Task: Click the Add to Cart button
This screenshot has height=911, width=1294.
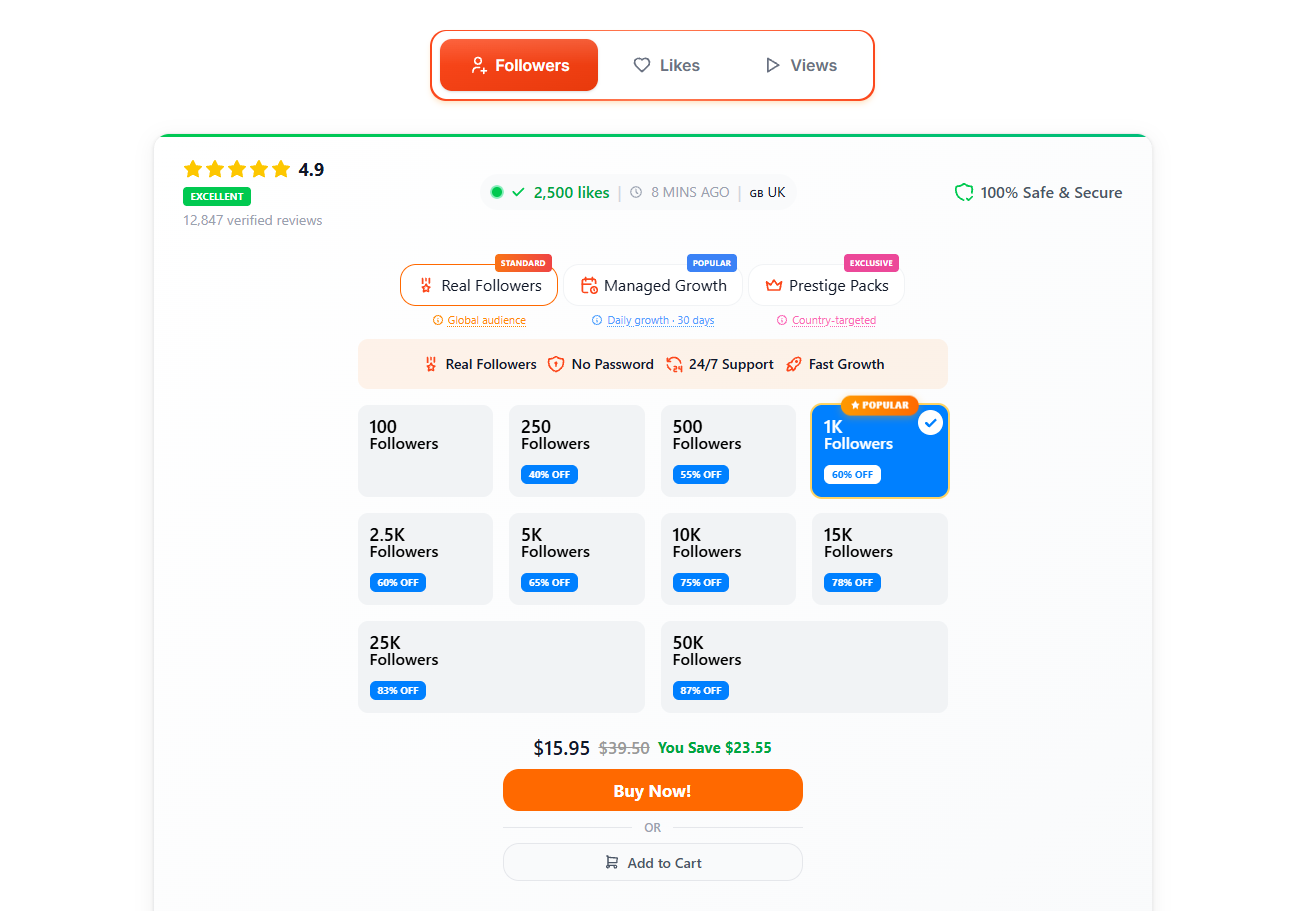Action: [x=652, y=862]
